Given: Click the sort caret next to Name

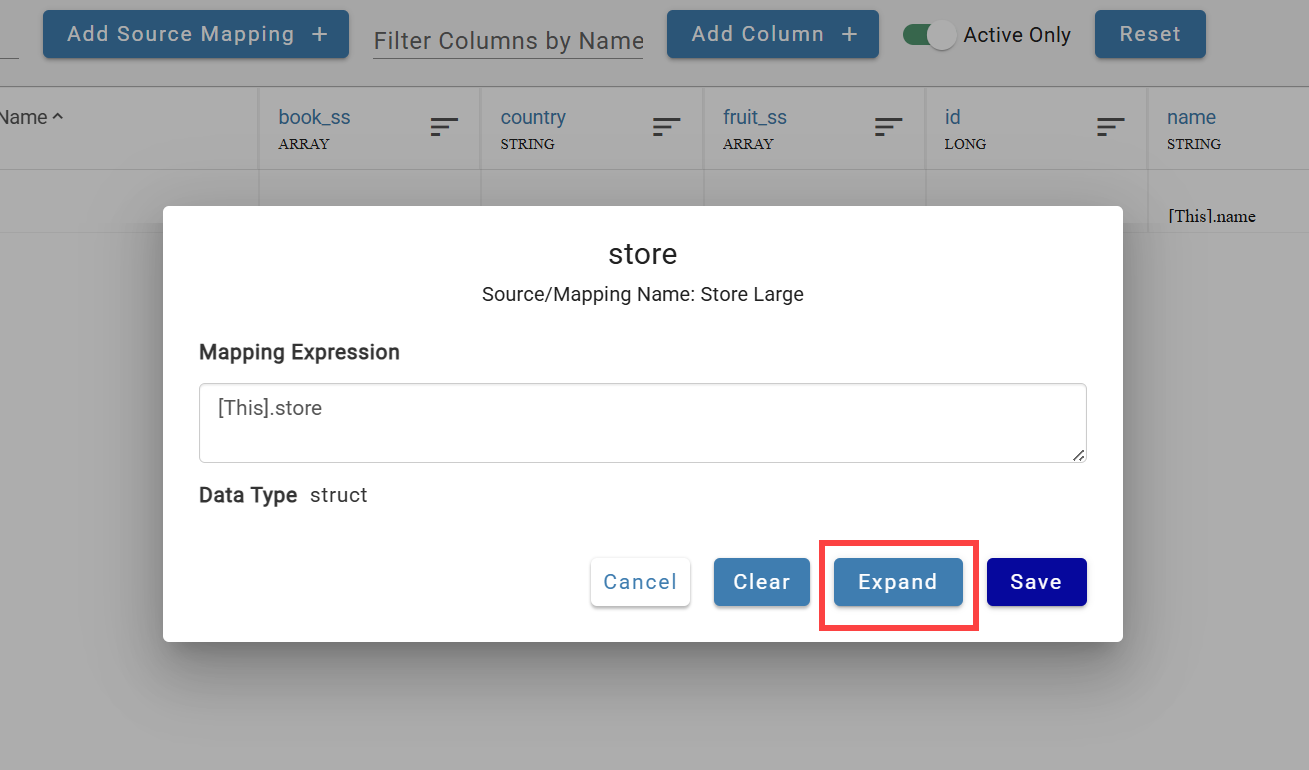Looking at the screenshot, I should coord(59,115).
